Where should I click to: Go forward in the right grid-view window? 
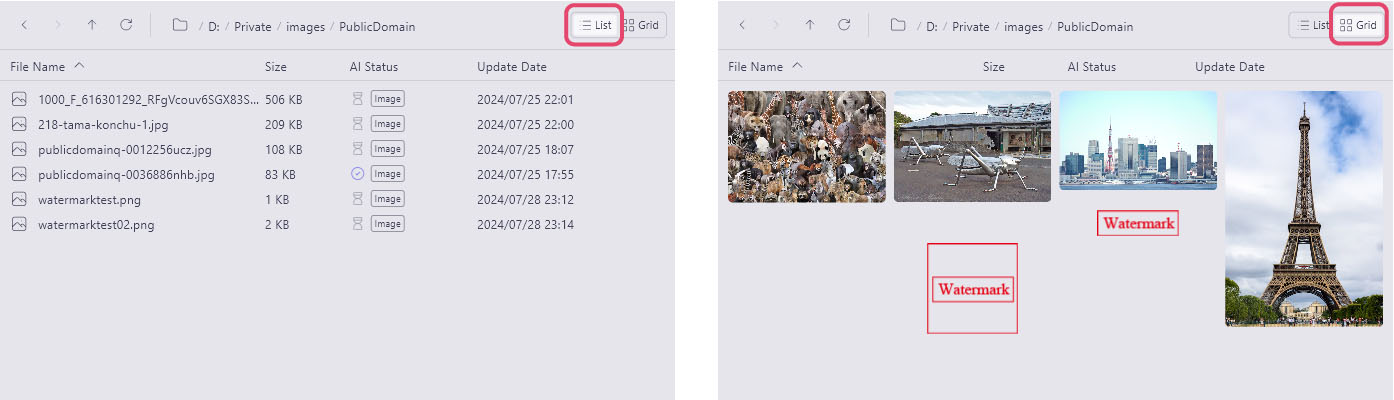pyautogui.click(x=776, y=25)
